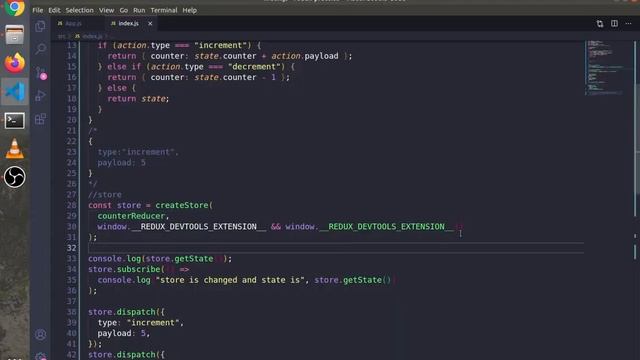The height and width of the screenshot is (360, 640).
Task: Open the Source Control view
Action: pos(40,73)
